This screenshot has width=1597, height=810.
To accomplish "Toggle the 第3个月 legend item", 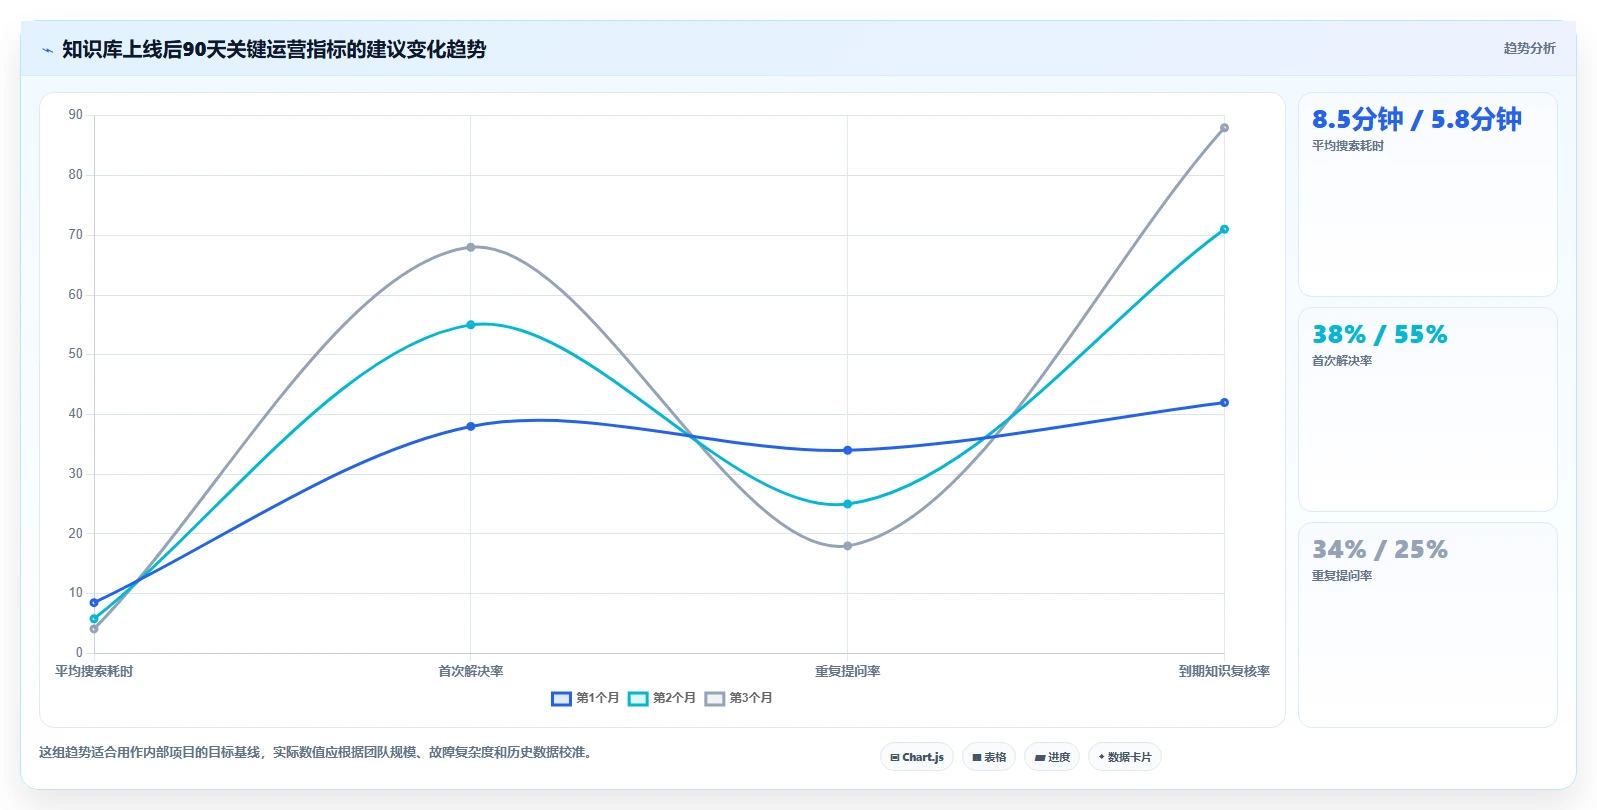I will click(x=738, y=698).
